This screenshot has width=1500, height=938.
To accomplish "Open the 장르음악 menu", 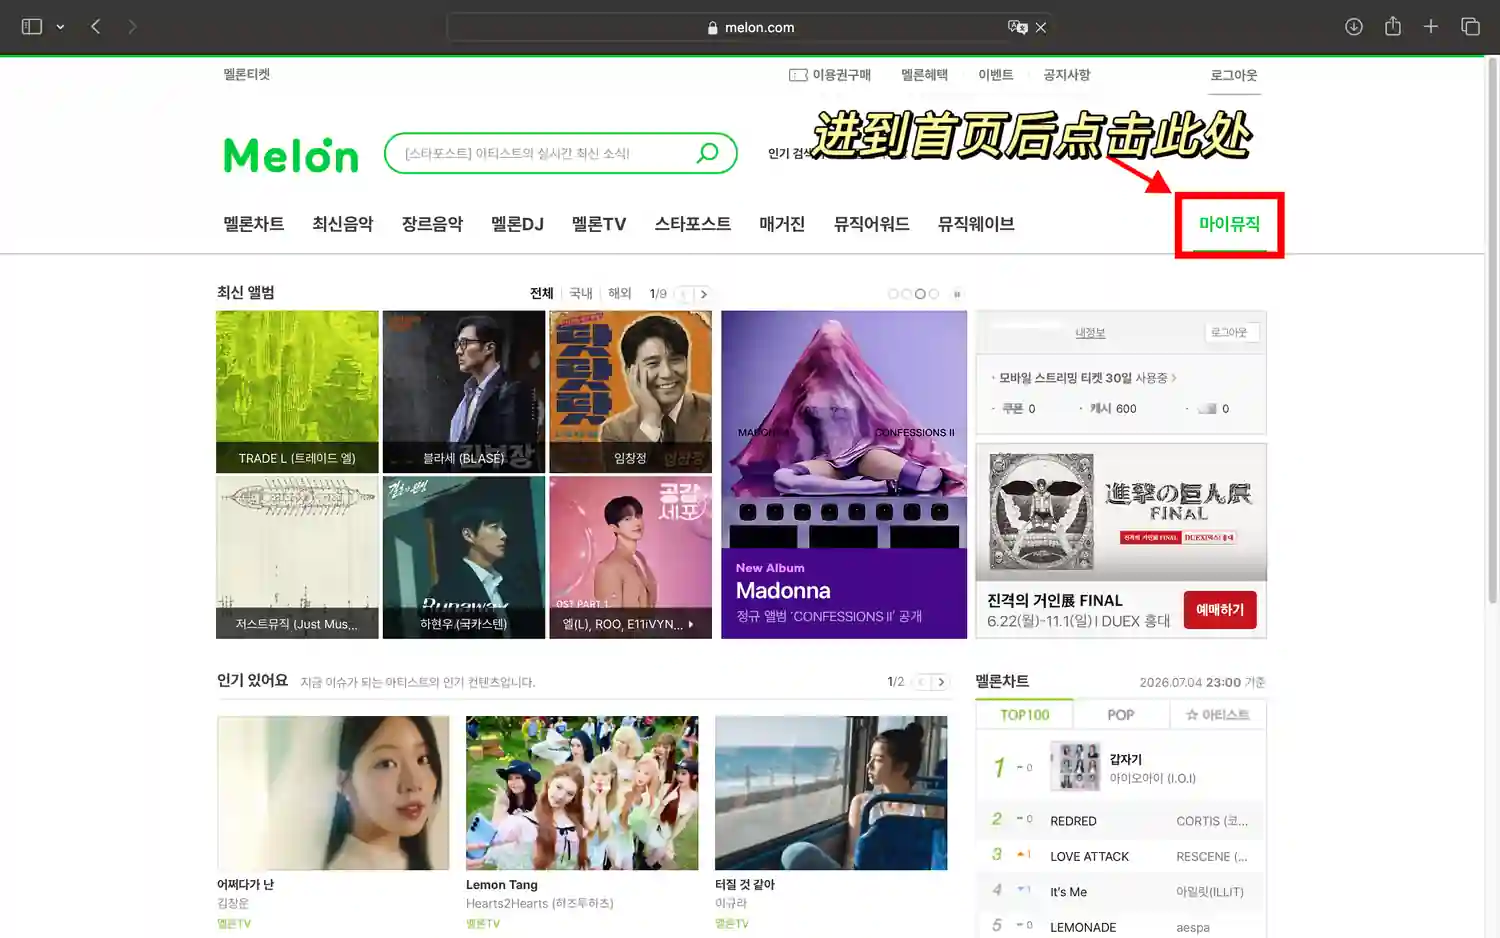I will pos(432,224).
